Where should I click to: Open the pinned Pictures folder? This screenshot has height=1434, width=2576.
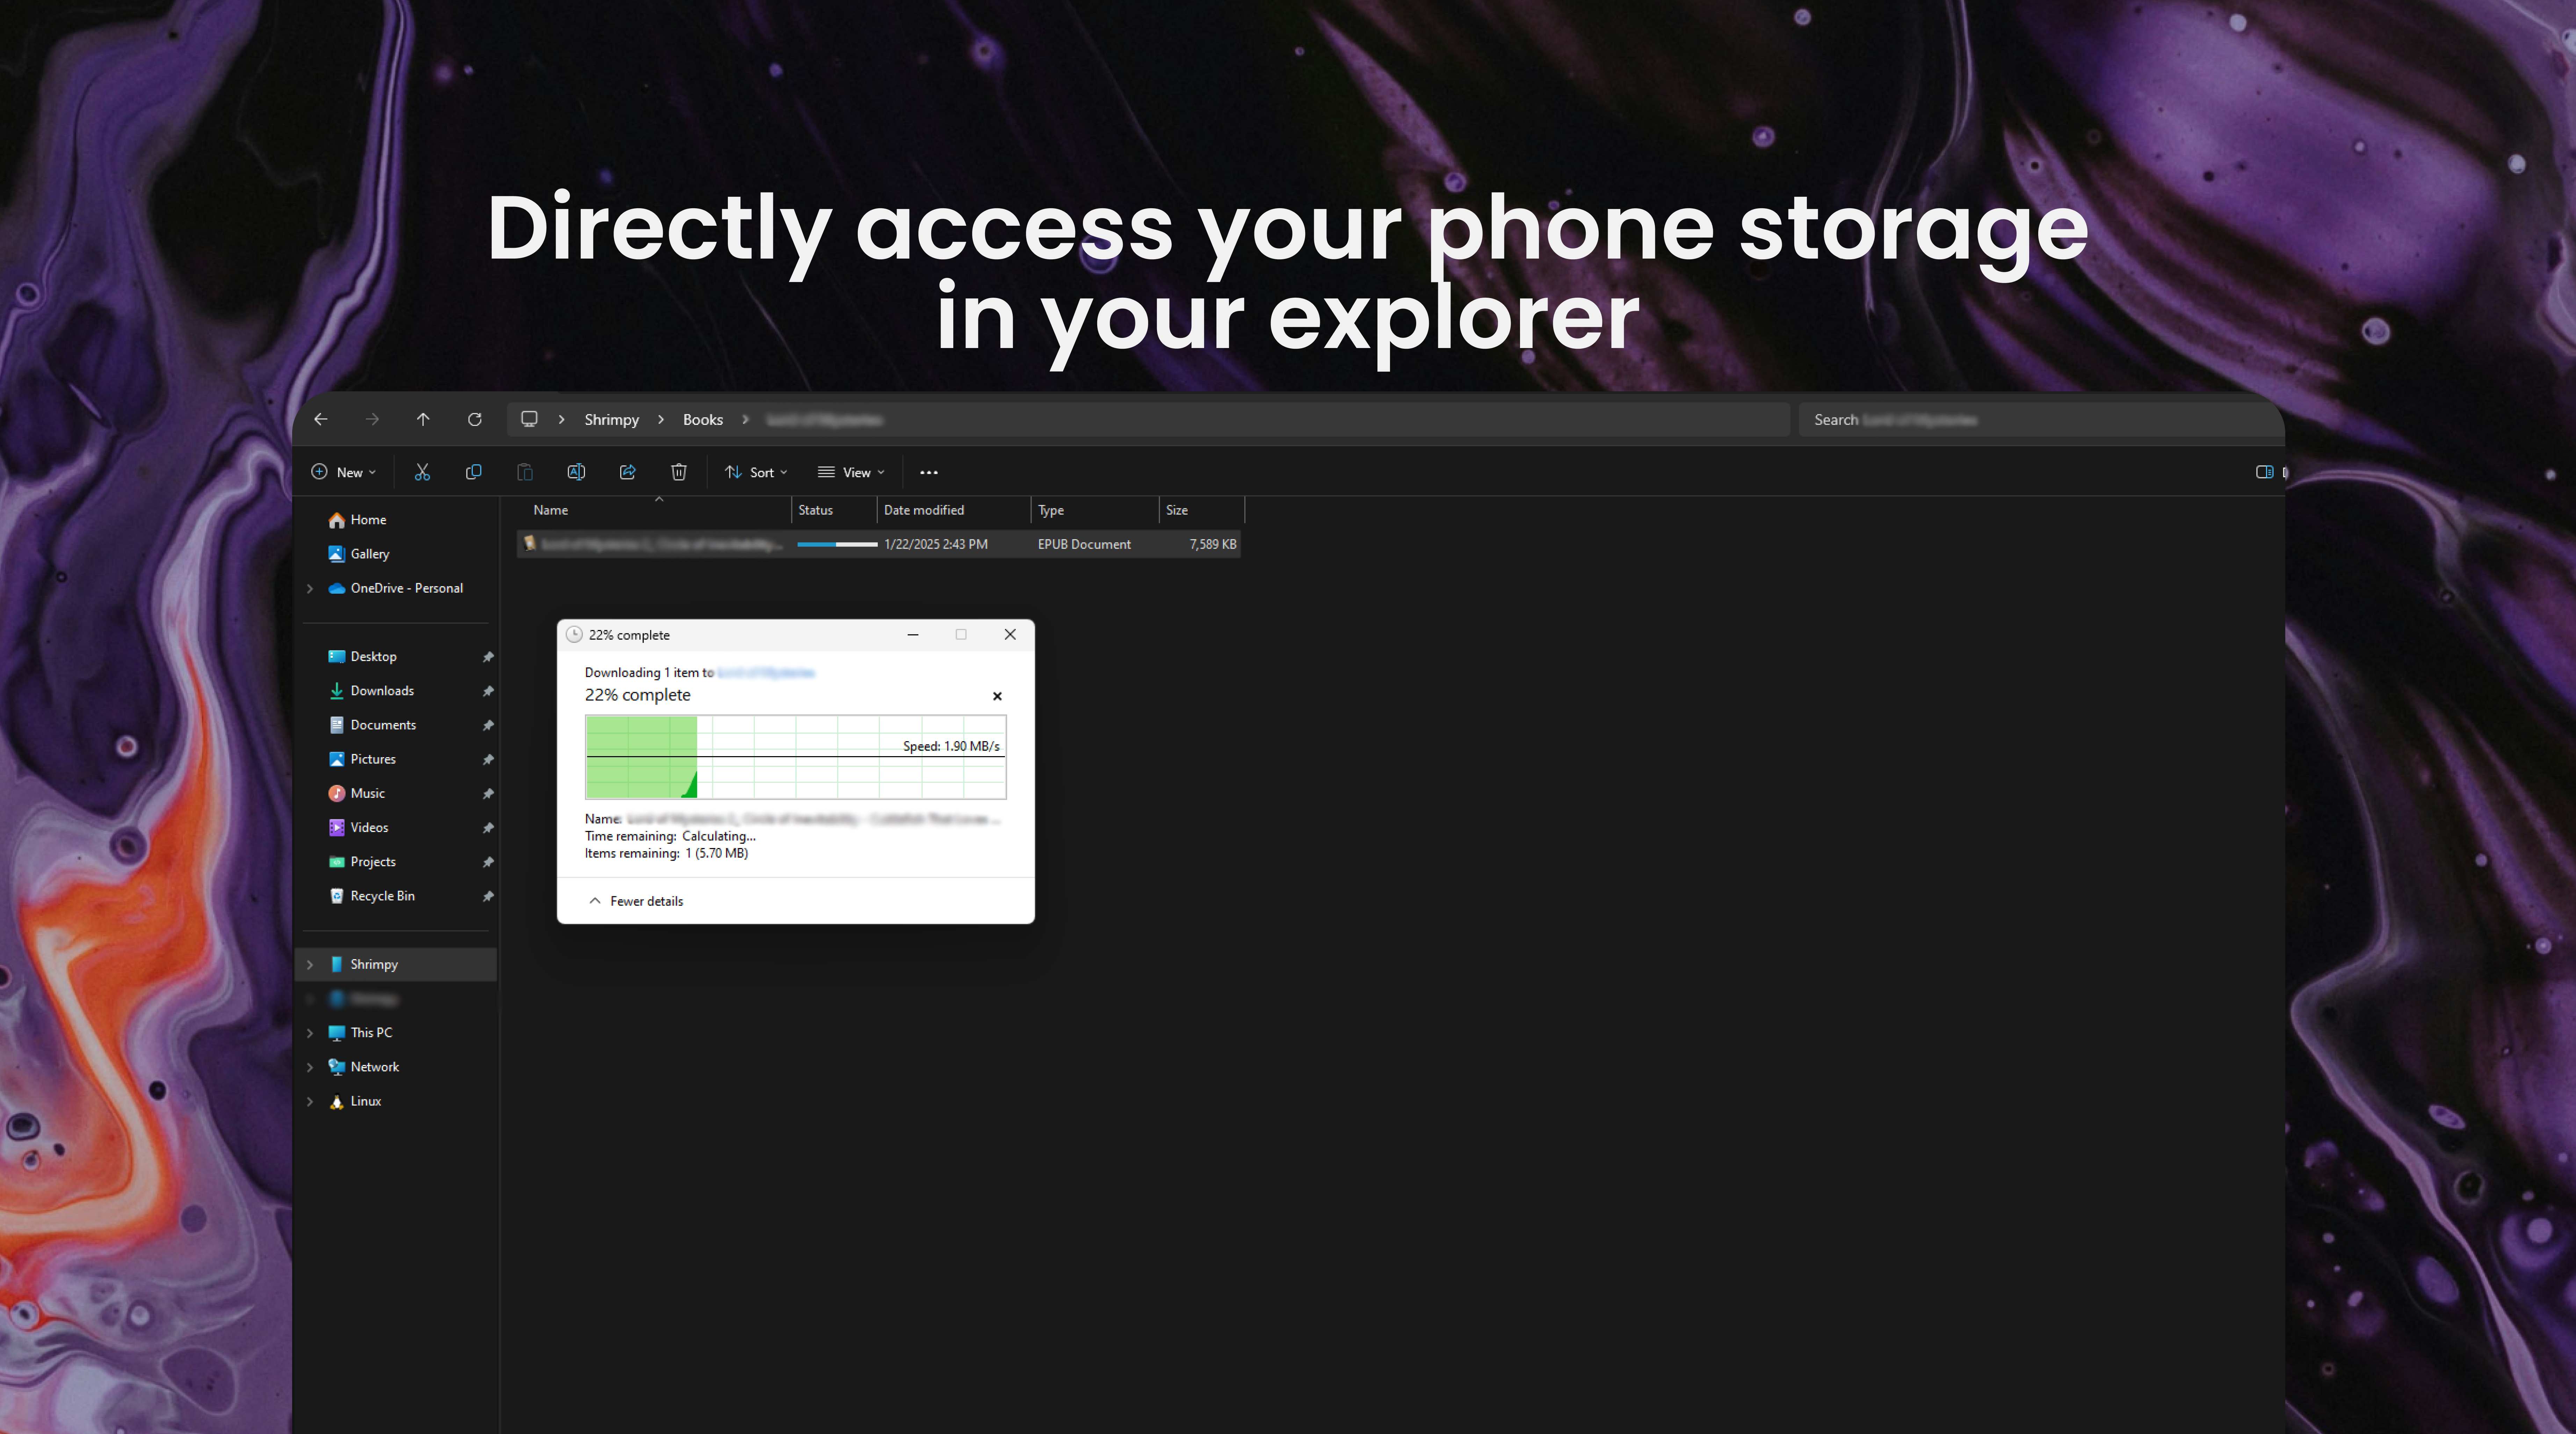pos(372,759)
